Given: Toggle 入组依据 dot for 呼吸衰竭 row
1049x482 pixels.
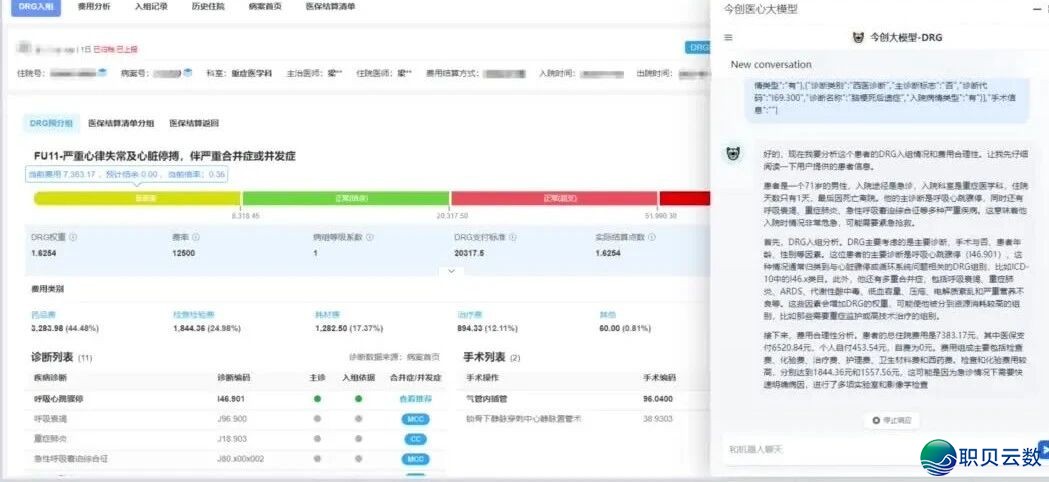Looking at the screenshot, I should pyautogui.click(x=358, y=418).
